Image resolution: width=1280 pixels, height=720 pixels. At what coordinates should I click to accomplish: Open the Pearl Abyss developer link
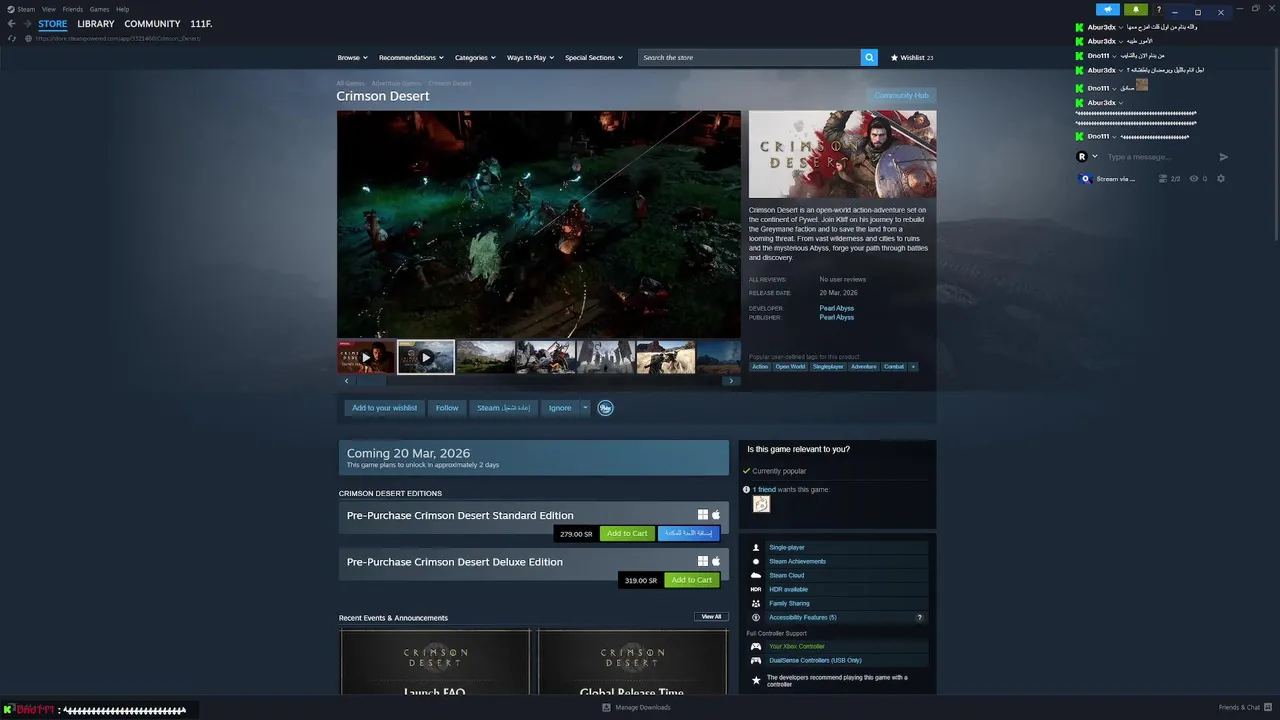(x=837, y=308)
